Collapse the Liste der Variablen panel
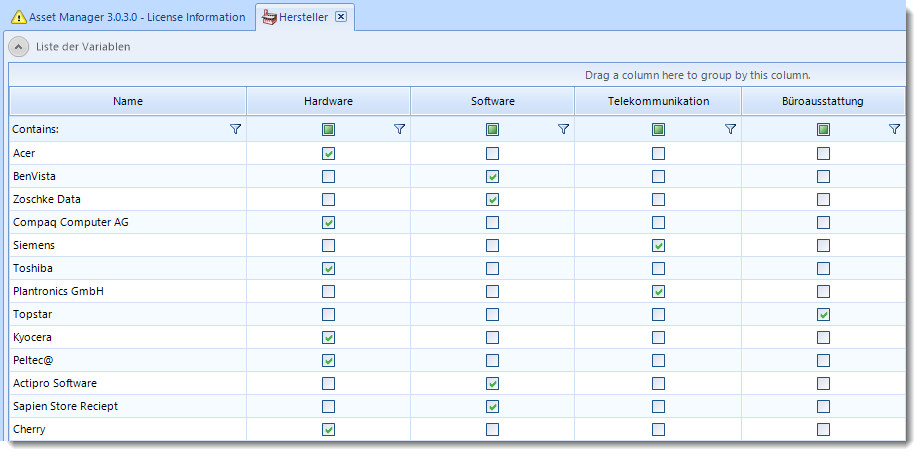 [19, 46]
